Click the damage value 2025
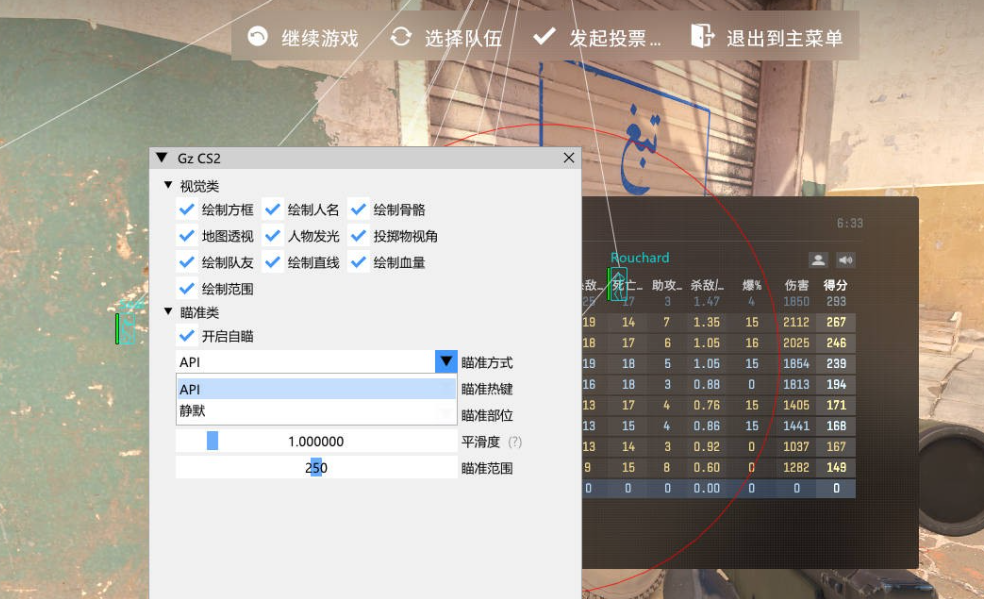This screenshot has width=984, height=599. pos(796,342)
